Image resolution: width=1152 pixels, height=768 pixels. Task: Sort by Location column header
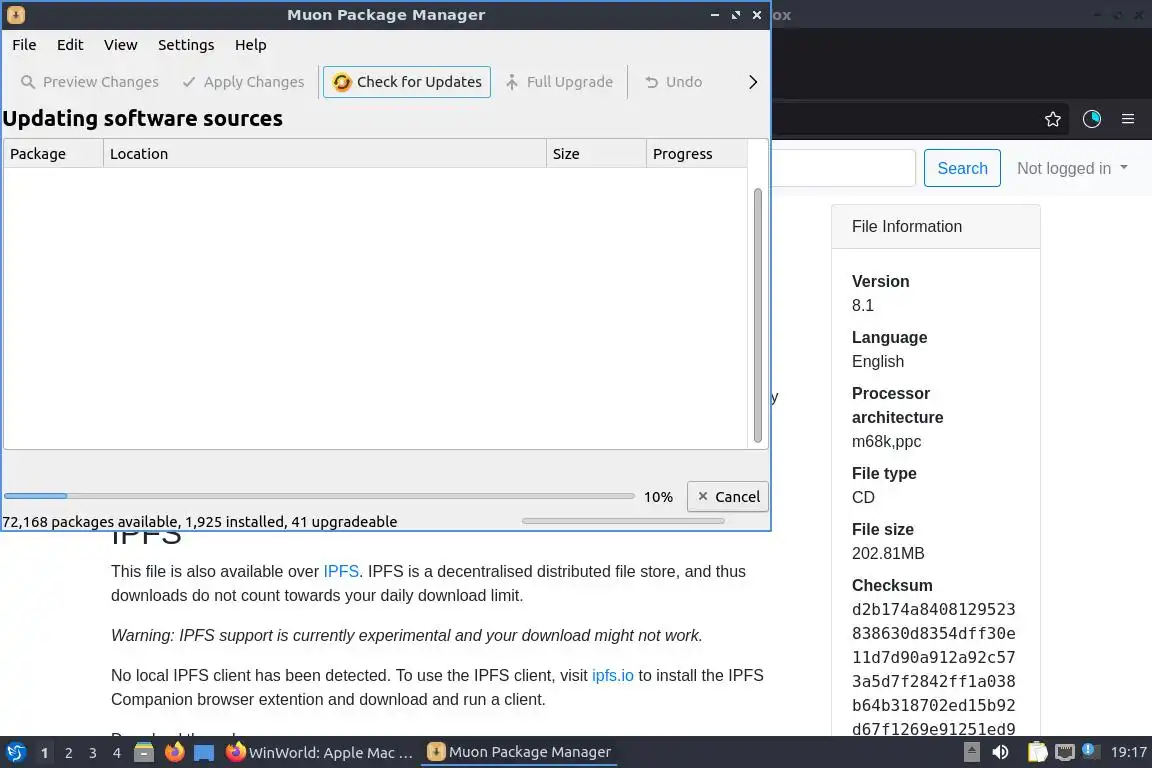(x=325, y=154)
